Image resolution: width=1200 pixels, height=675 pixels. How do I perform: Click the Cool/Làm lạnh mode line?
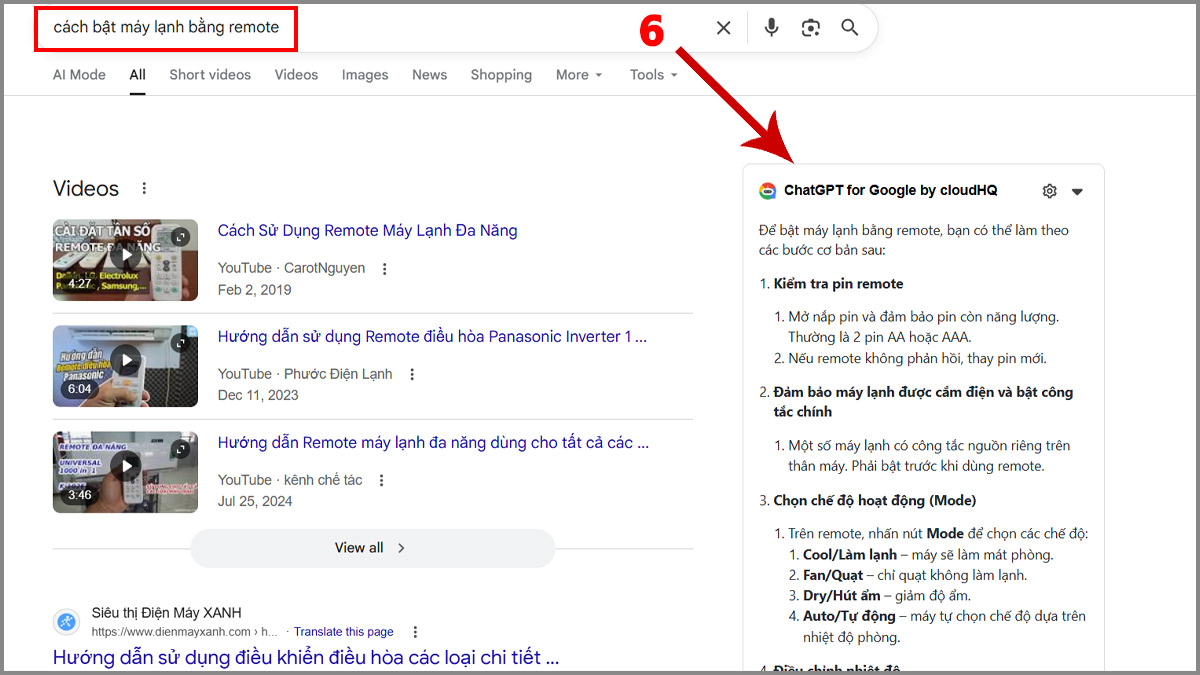tap(928, 555)
